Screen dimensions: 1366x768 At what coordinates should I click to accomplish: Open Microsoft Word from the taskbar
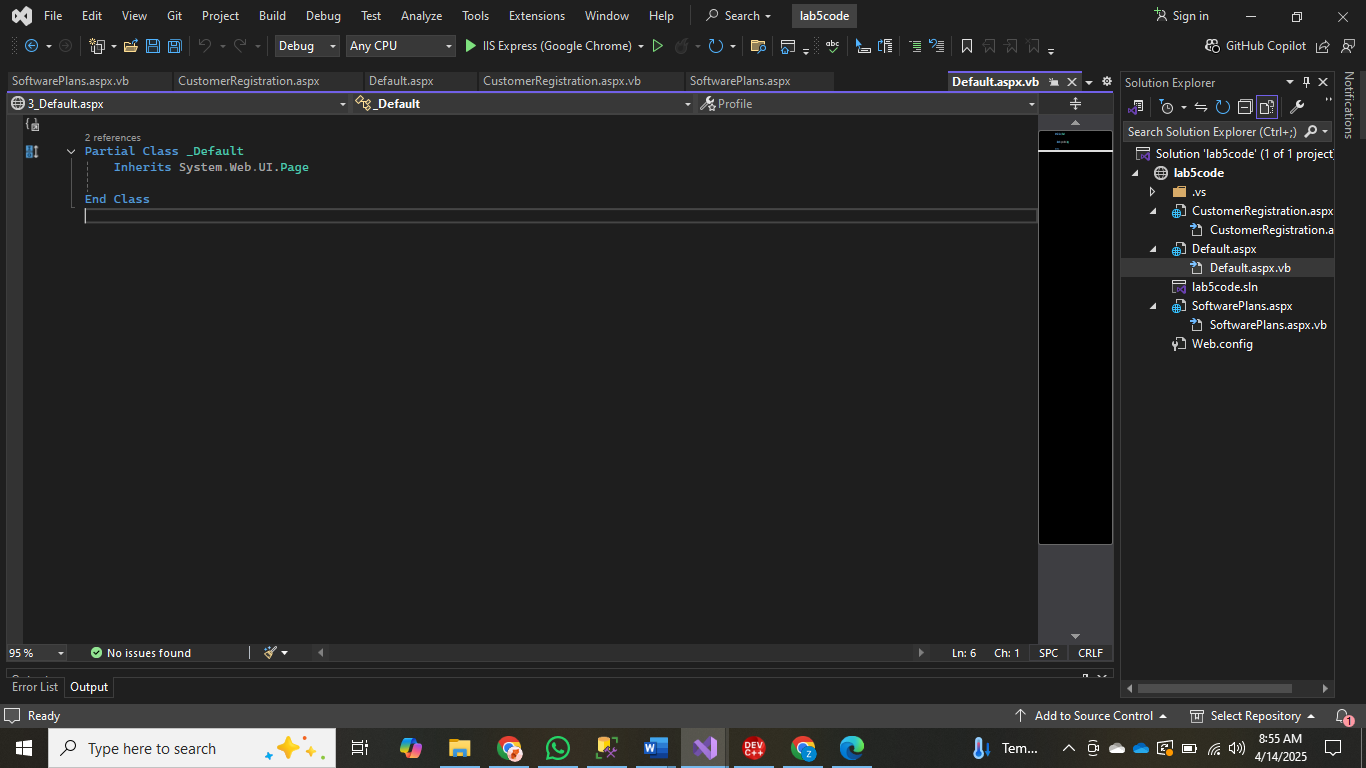[x=655, y=748]
